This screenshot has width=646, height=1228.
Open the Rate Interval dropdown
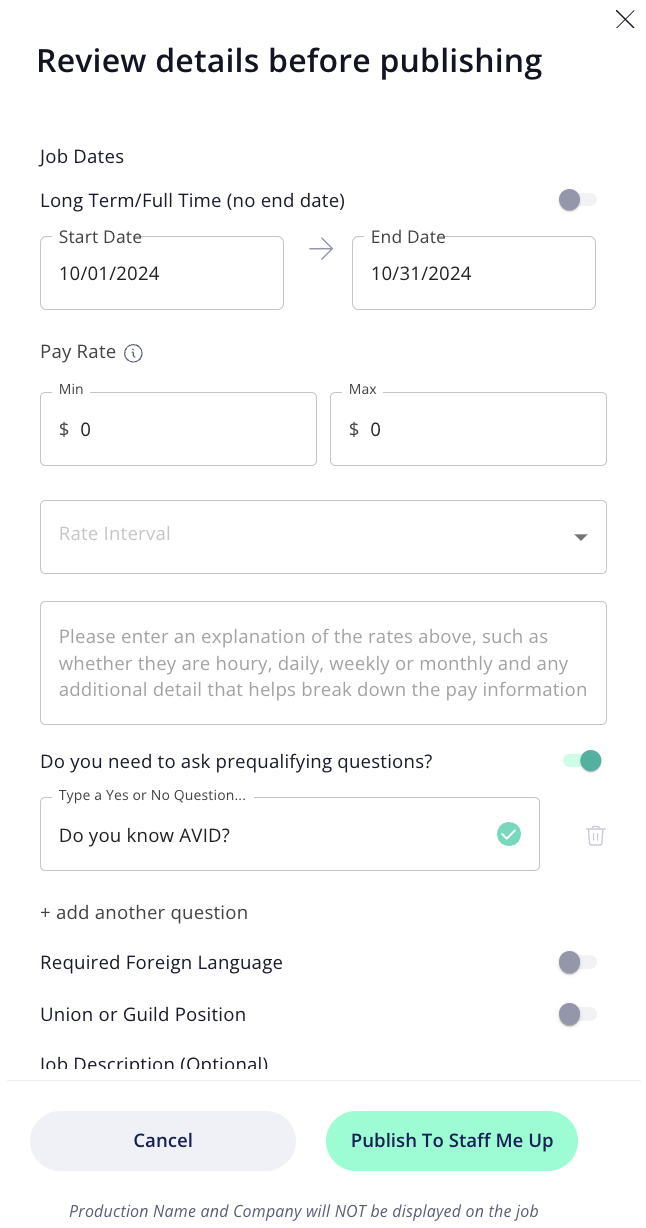point(323,537)
